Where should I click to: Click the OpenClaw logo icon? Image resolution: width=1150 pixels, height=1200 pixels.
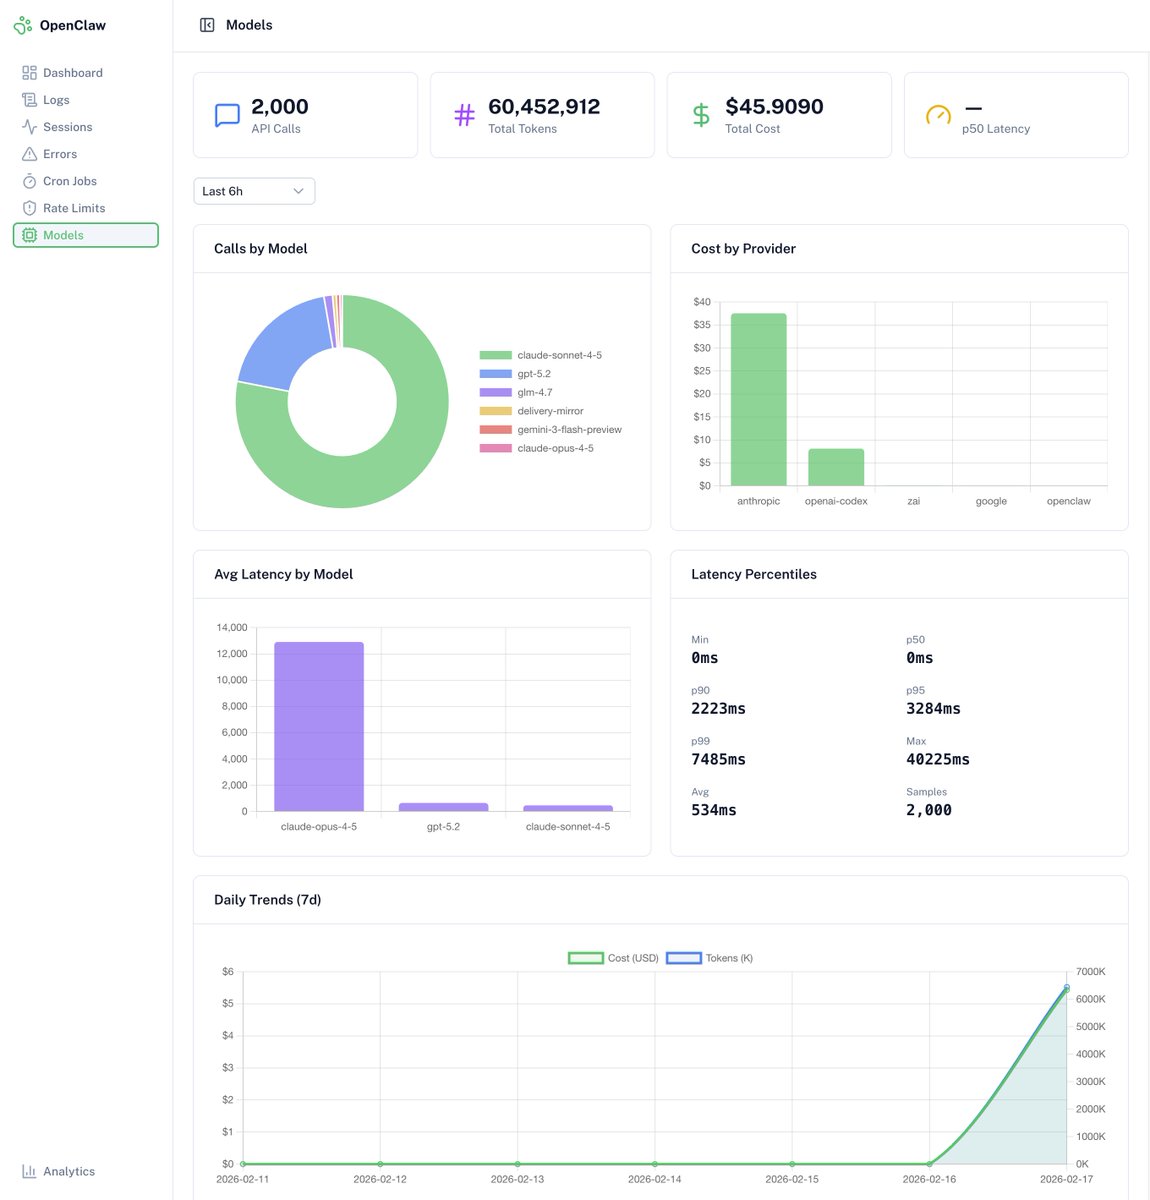(22, 24)
